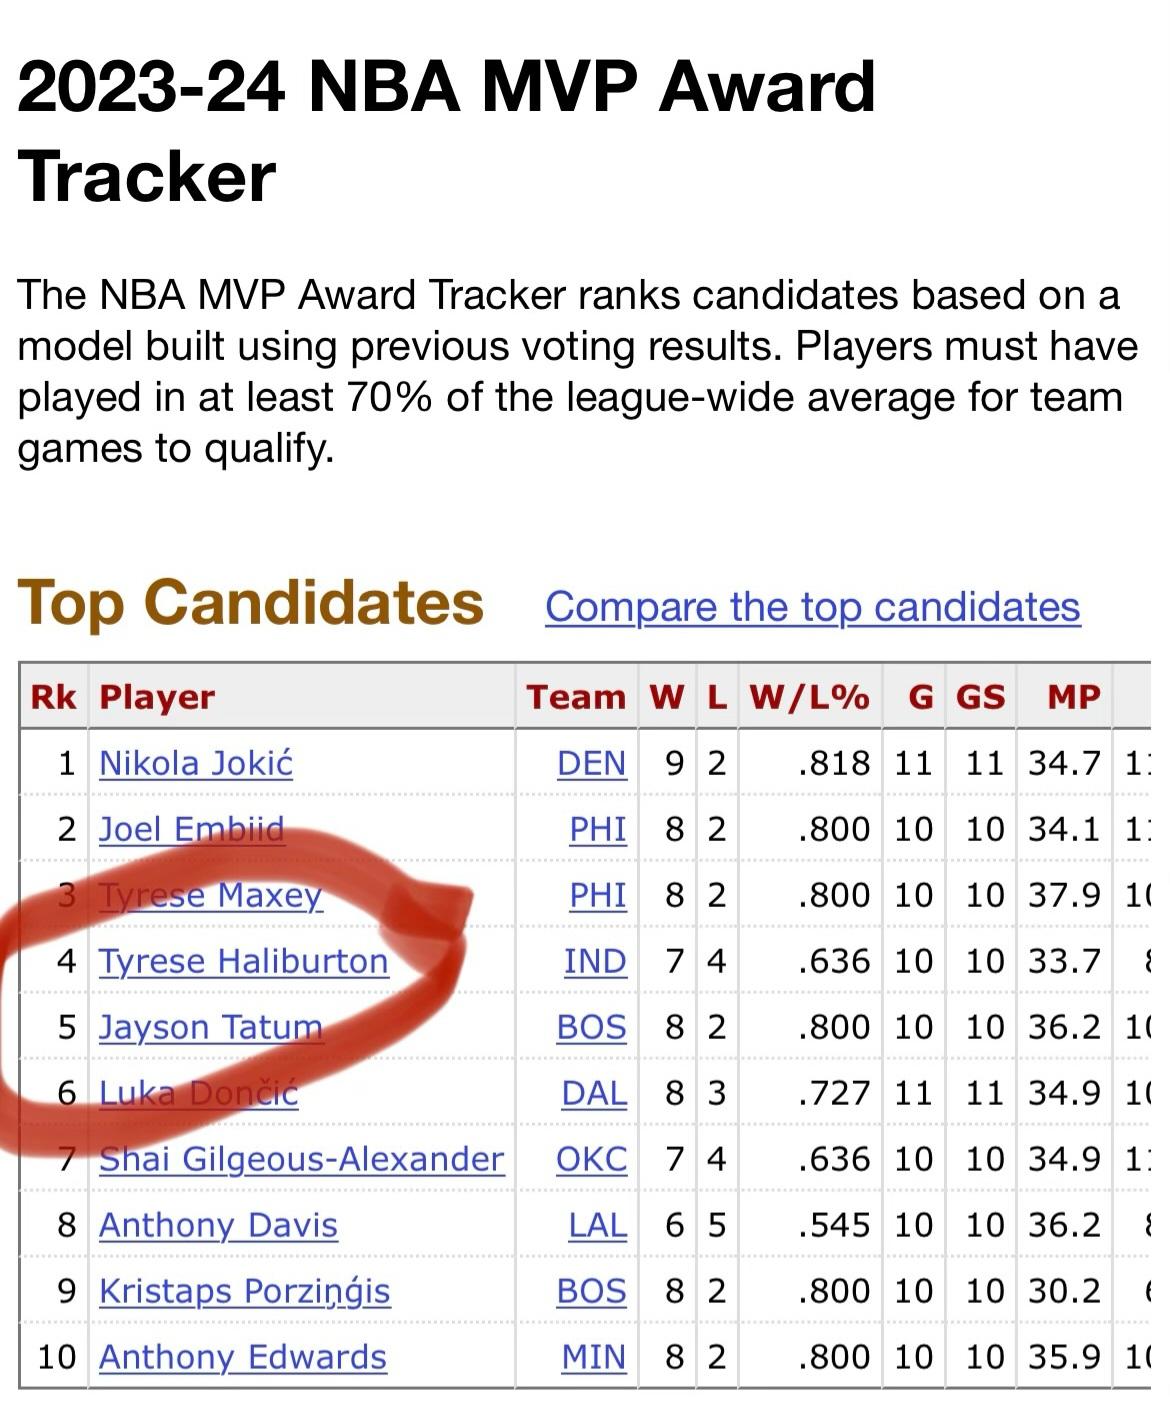This screenshot has width=1170, height=1417.
Task: Open Shai Gilgeous-Alexander's player page
Action: click(301, 1159)
